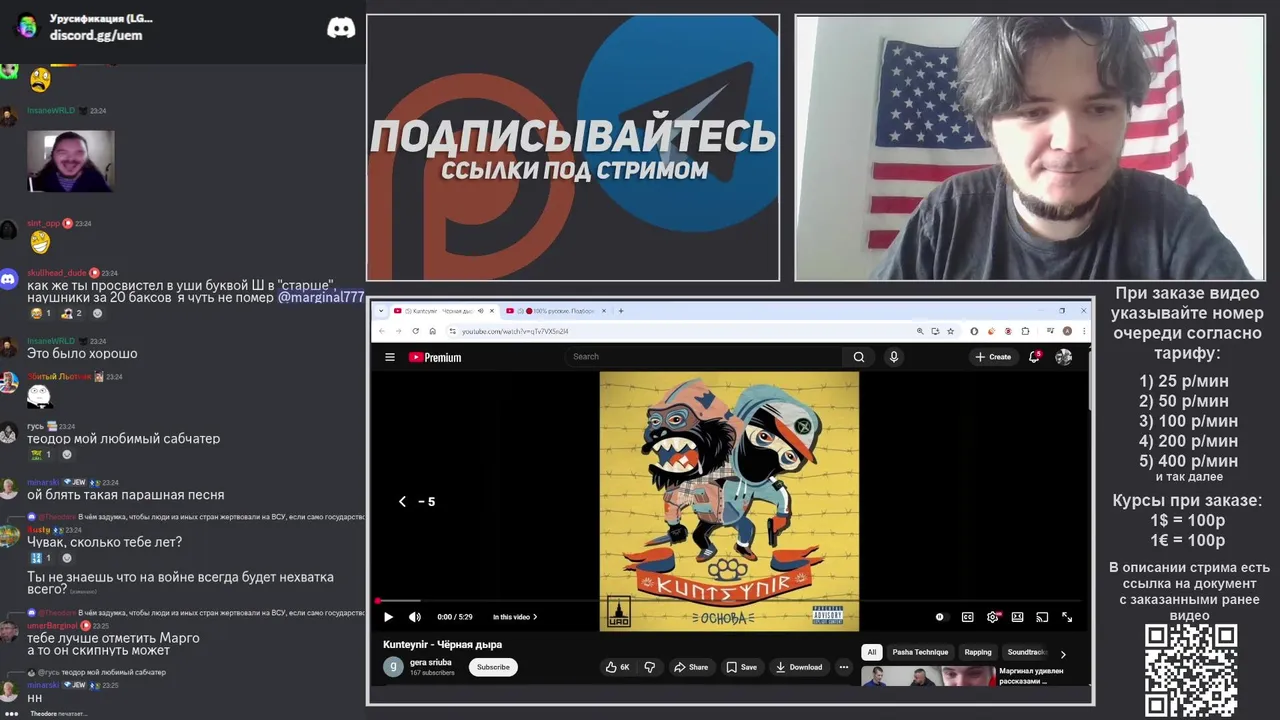Screen dimensions: 1280x720
Task: Subscribe to gera sriuba channel
Action: (493, 667)
